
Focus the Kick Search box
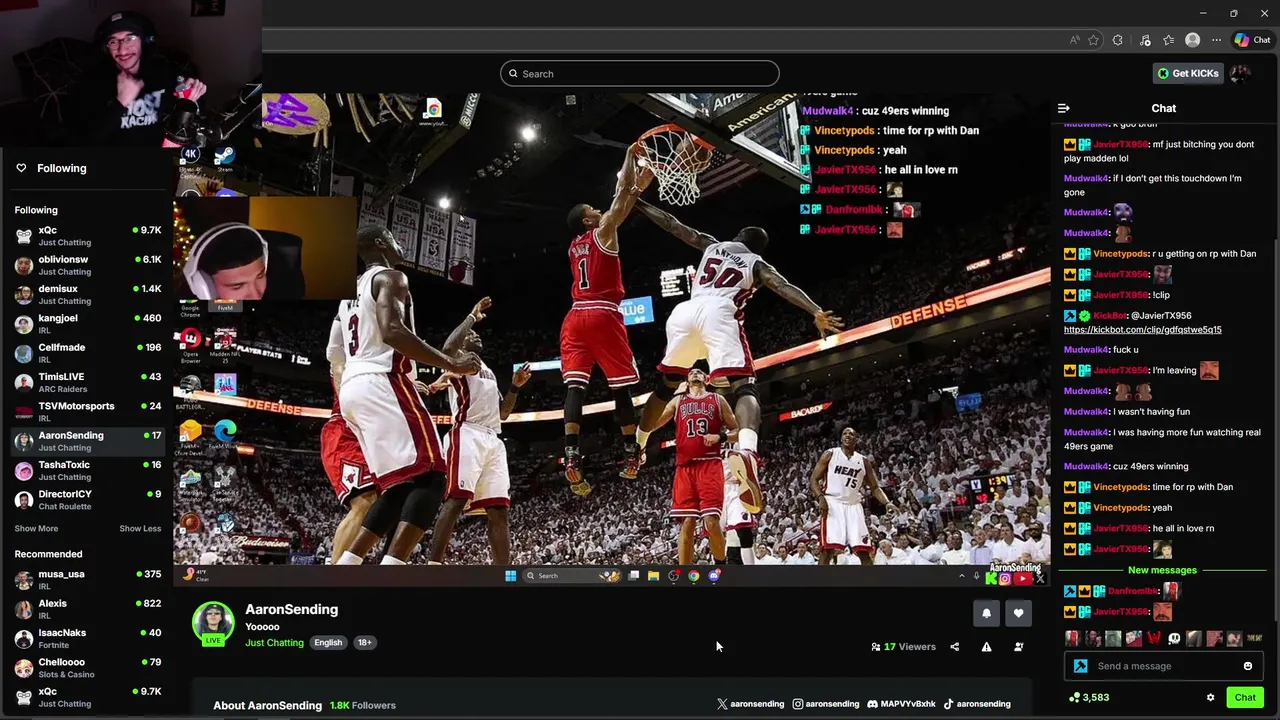(x=640, y=73)
